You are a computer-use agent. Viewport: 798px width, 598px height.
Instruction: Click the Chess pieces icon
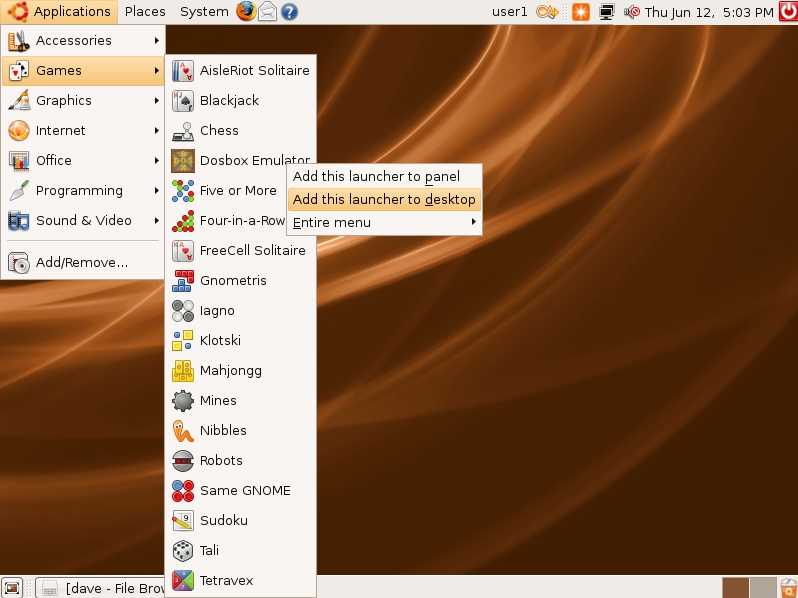tap(182, 130)
